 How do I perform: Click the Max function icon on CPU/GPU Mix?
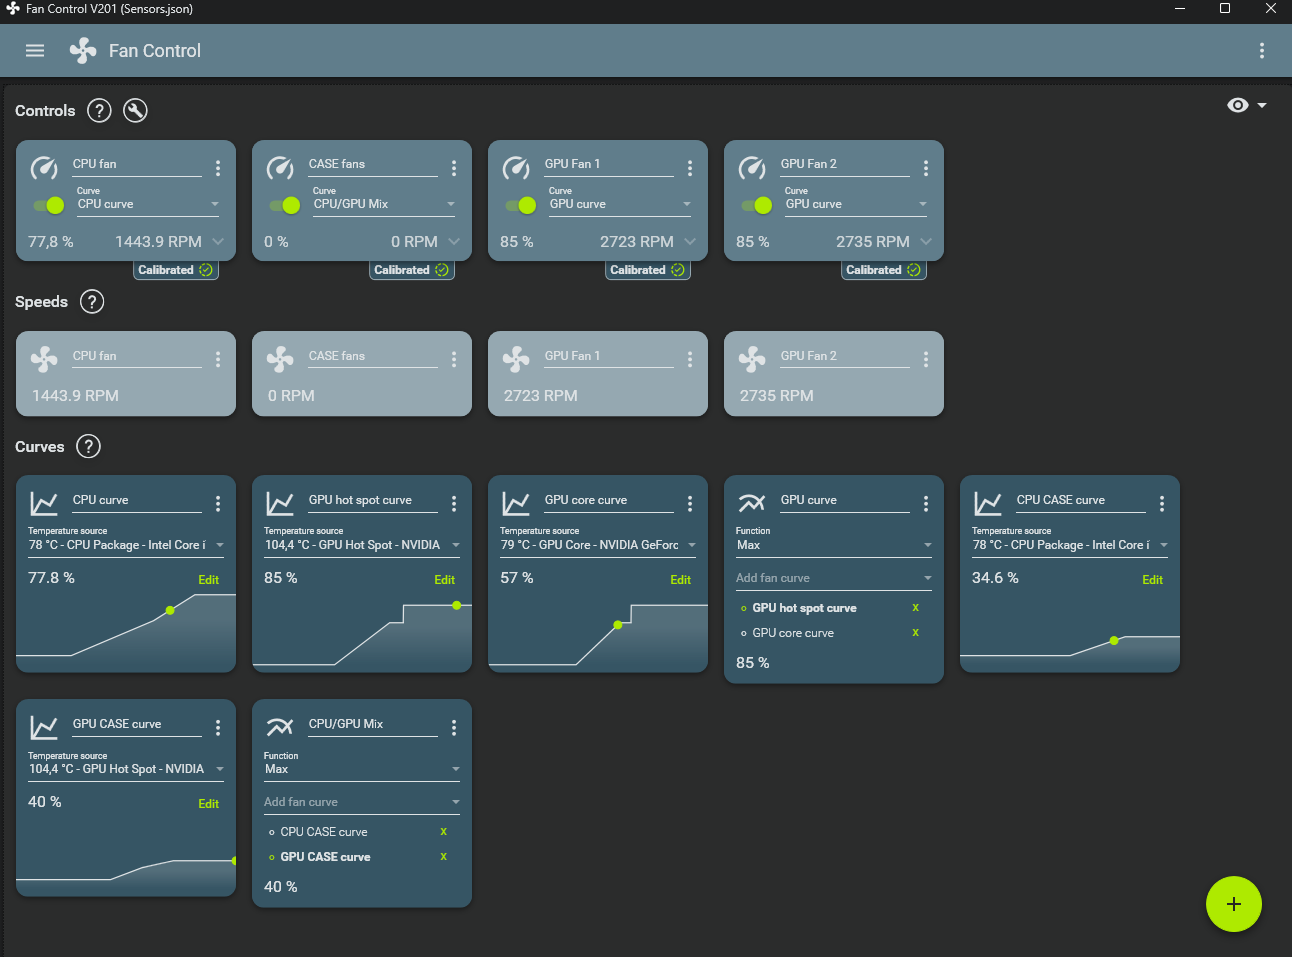click(x=280, y=728)
